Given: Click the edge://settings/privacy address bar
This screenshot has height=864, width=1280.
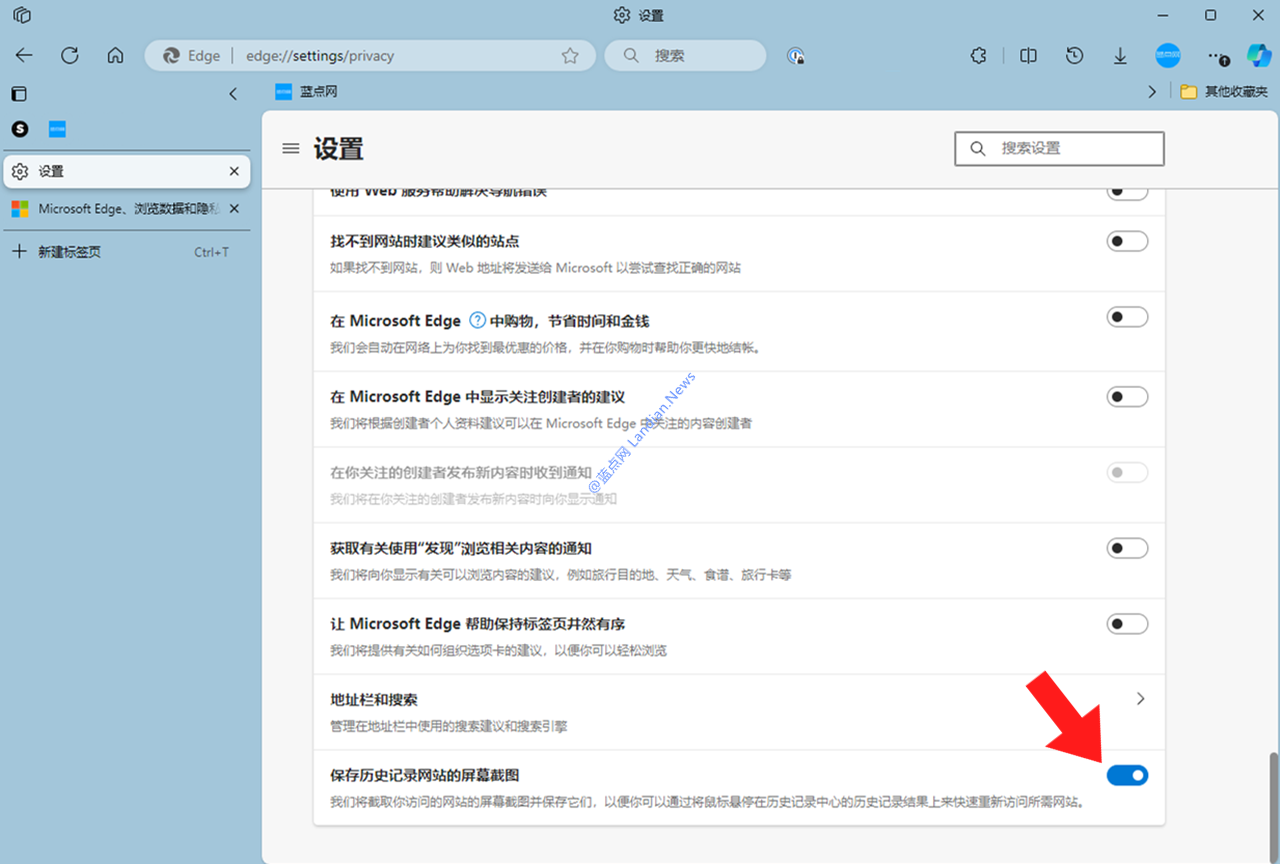Looking at the screenshot, I should [x=370, y=56].
